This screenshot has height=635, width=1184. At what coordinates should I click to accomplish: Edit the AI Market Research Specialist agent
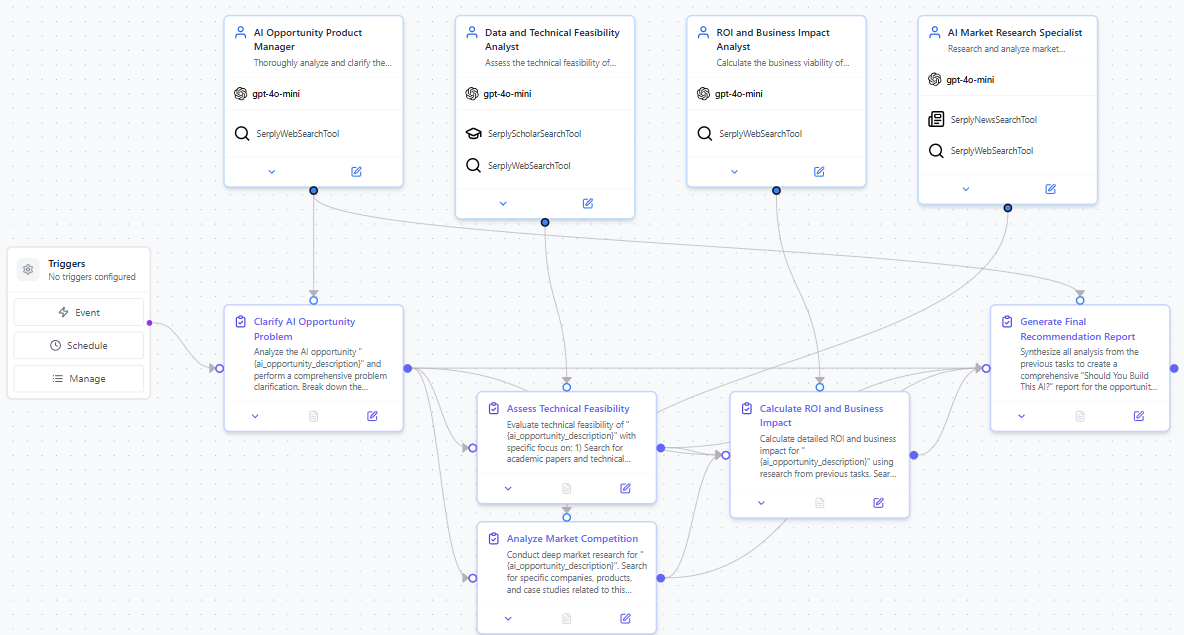[1050, 189]
